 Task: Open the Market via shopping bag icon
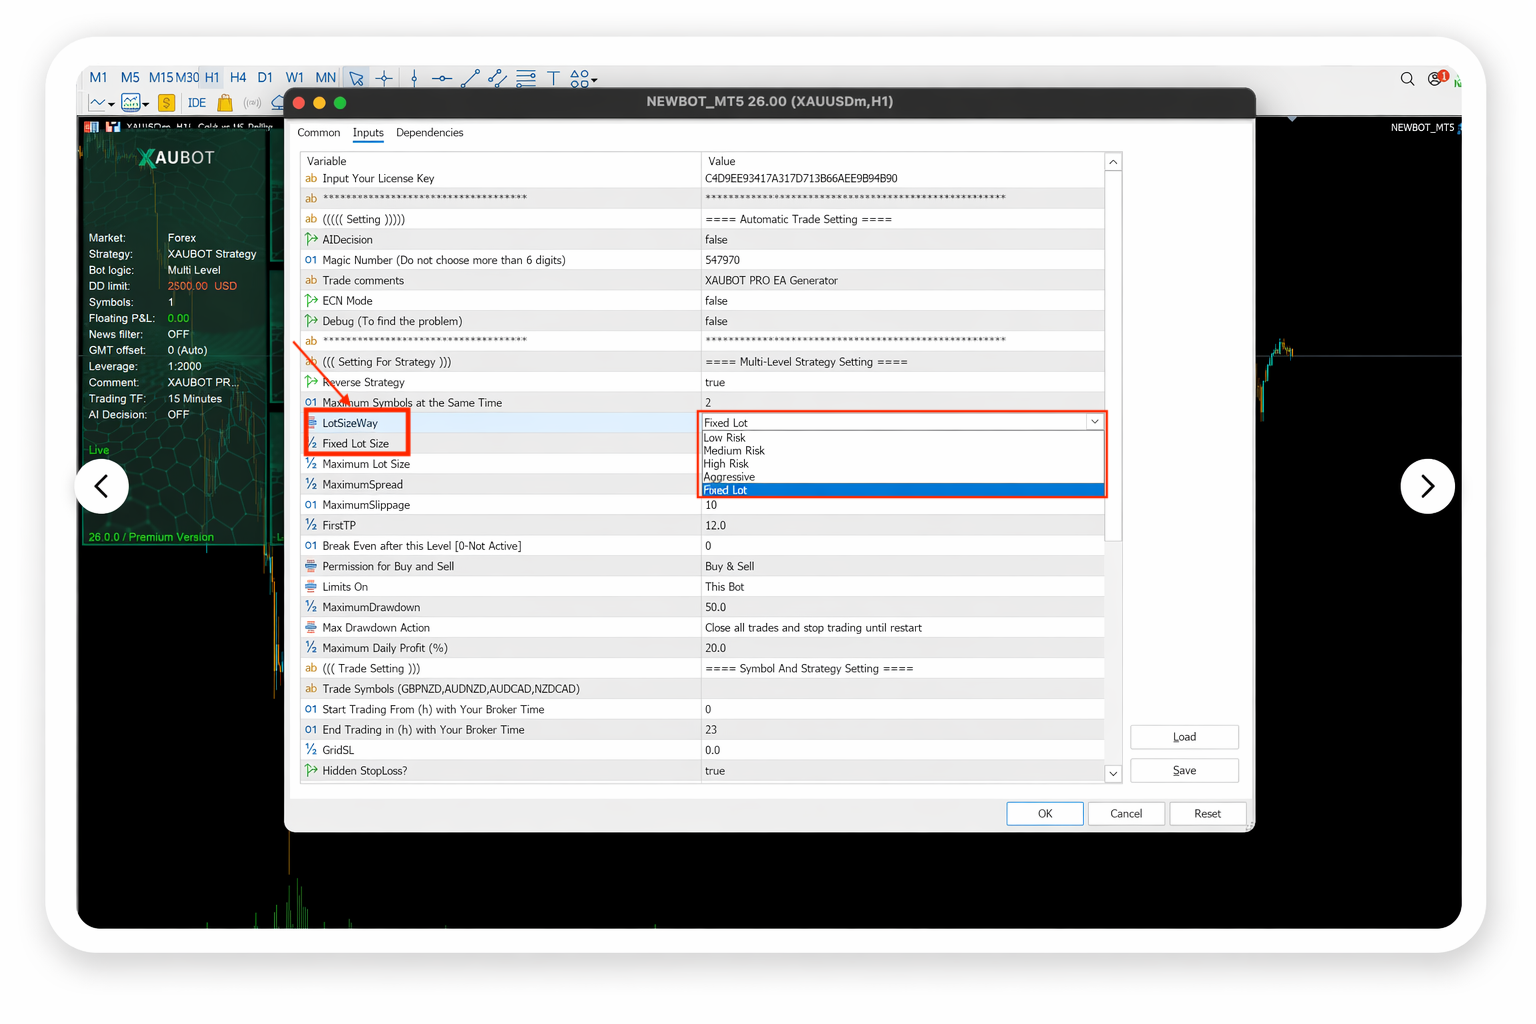[224, 102]
